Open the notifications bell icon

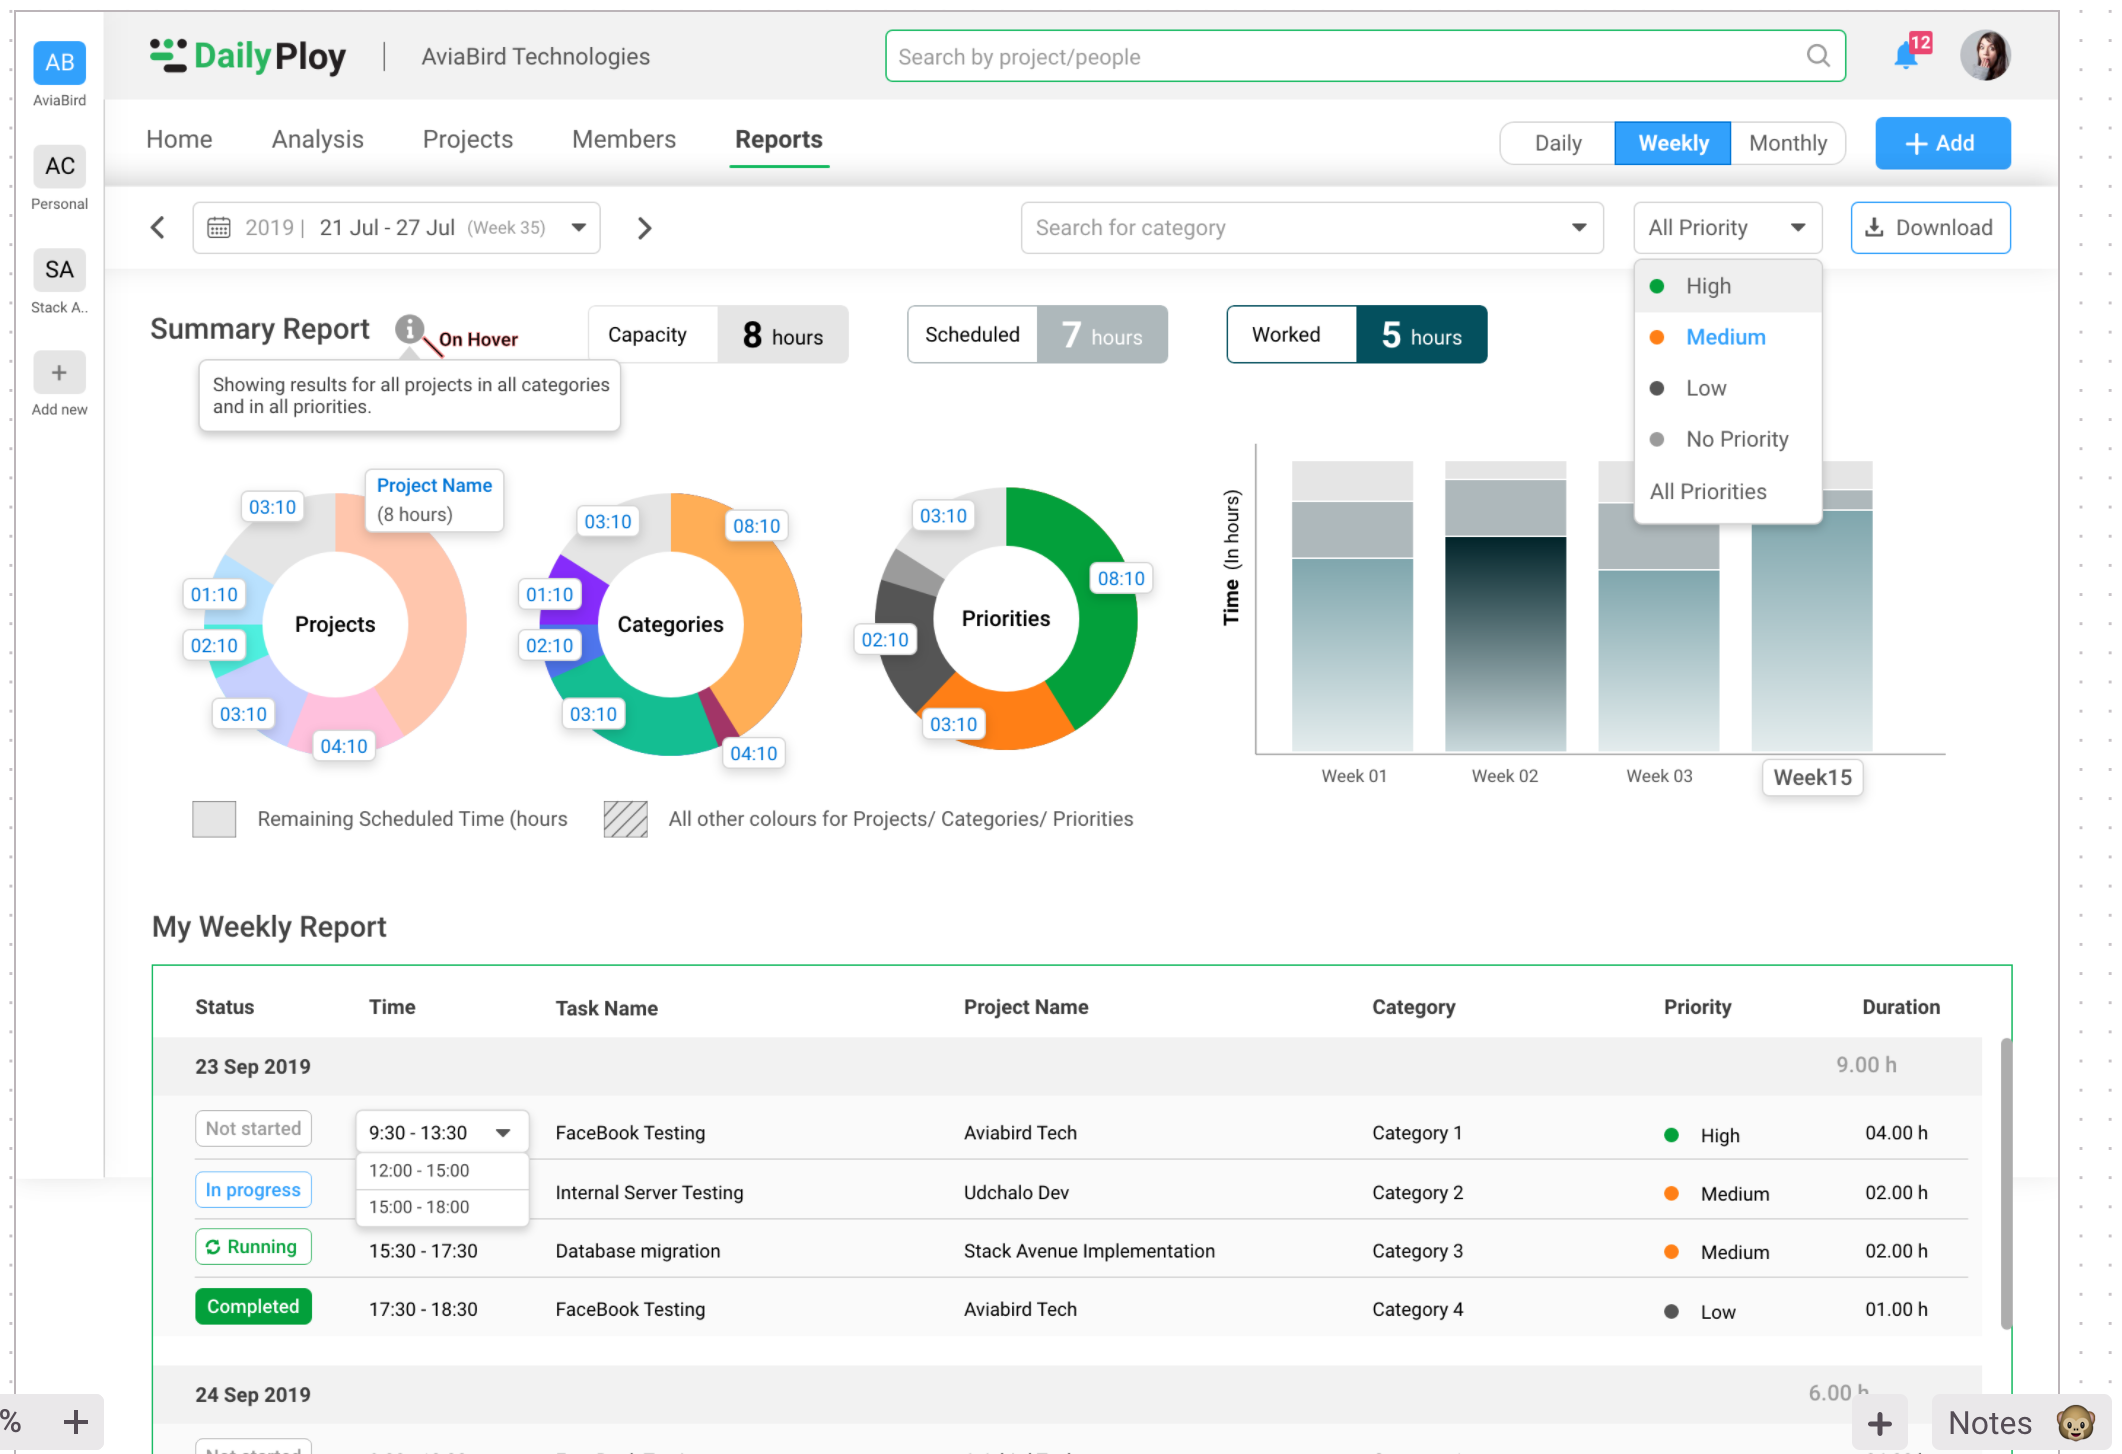point(1906,56)
